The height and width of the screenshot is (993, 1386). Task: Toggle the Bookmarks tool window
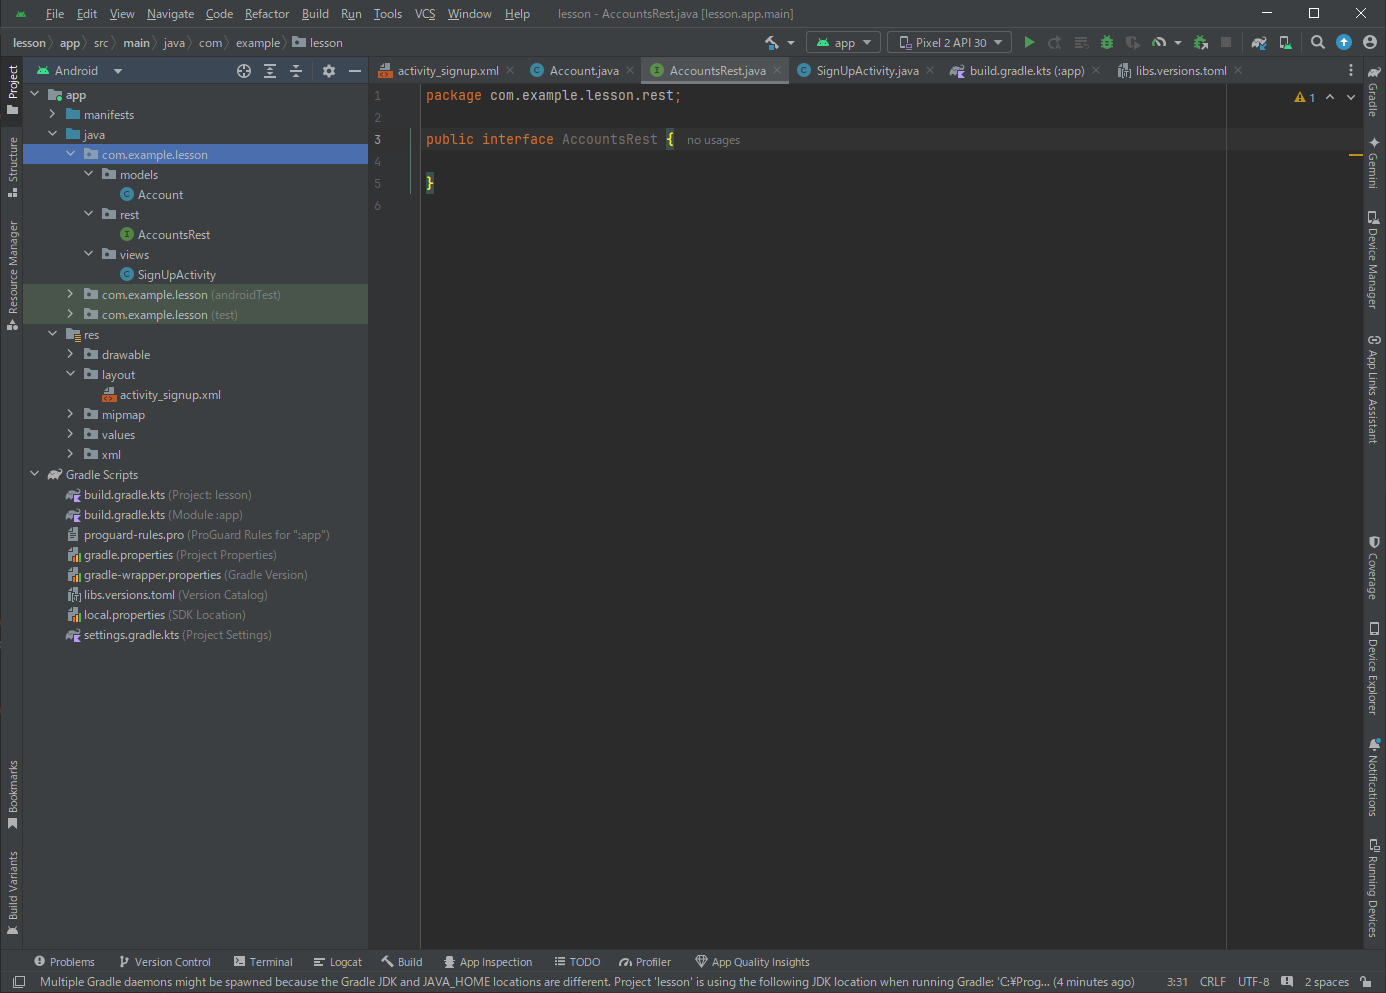[x=12, y=795]
